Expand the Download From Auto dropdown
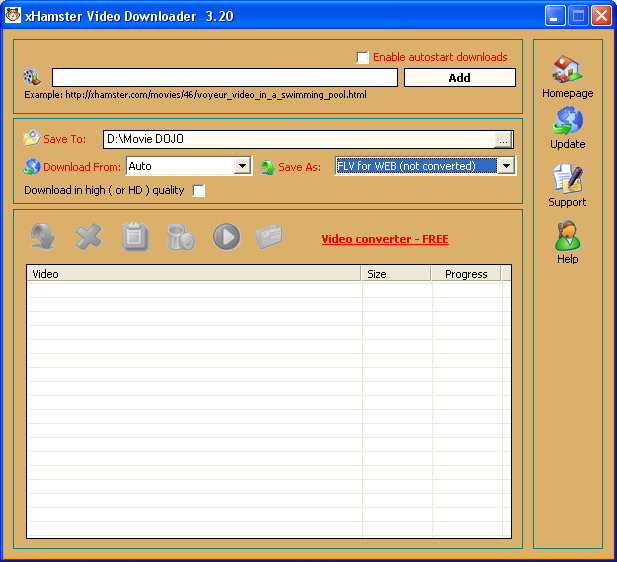 (x=242, y=166)
